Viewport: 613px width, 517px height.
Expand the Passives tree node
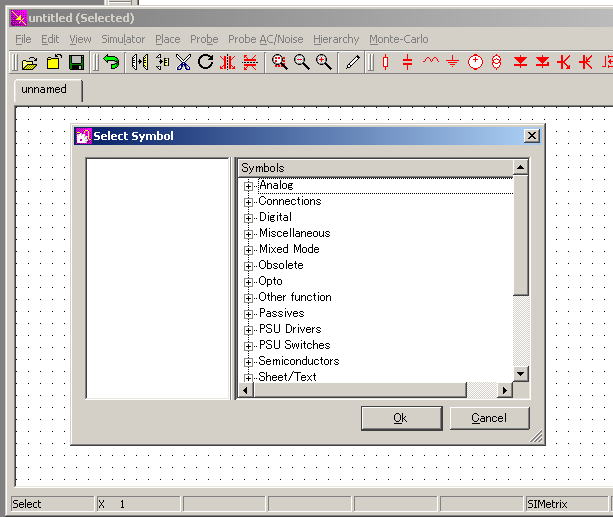(x=248, y=314)
